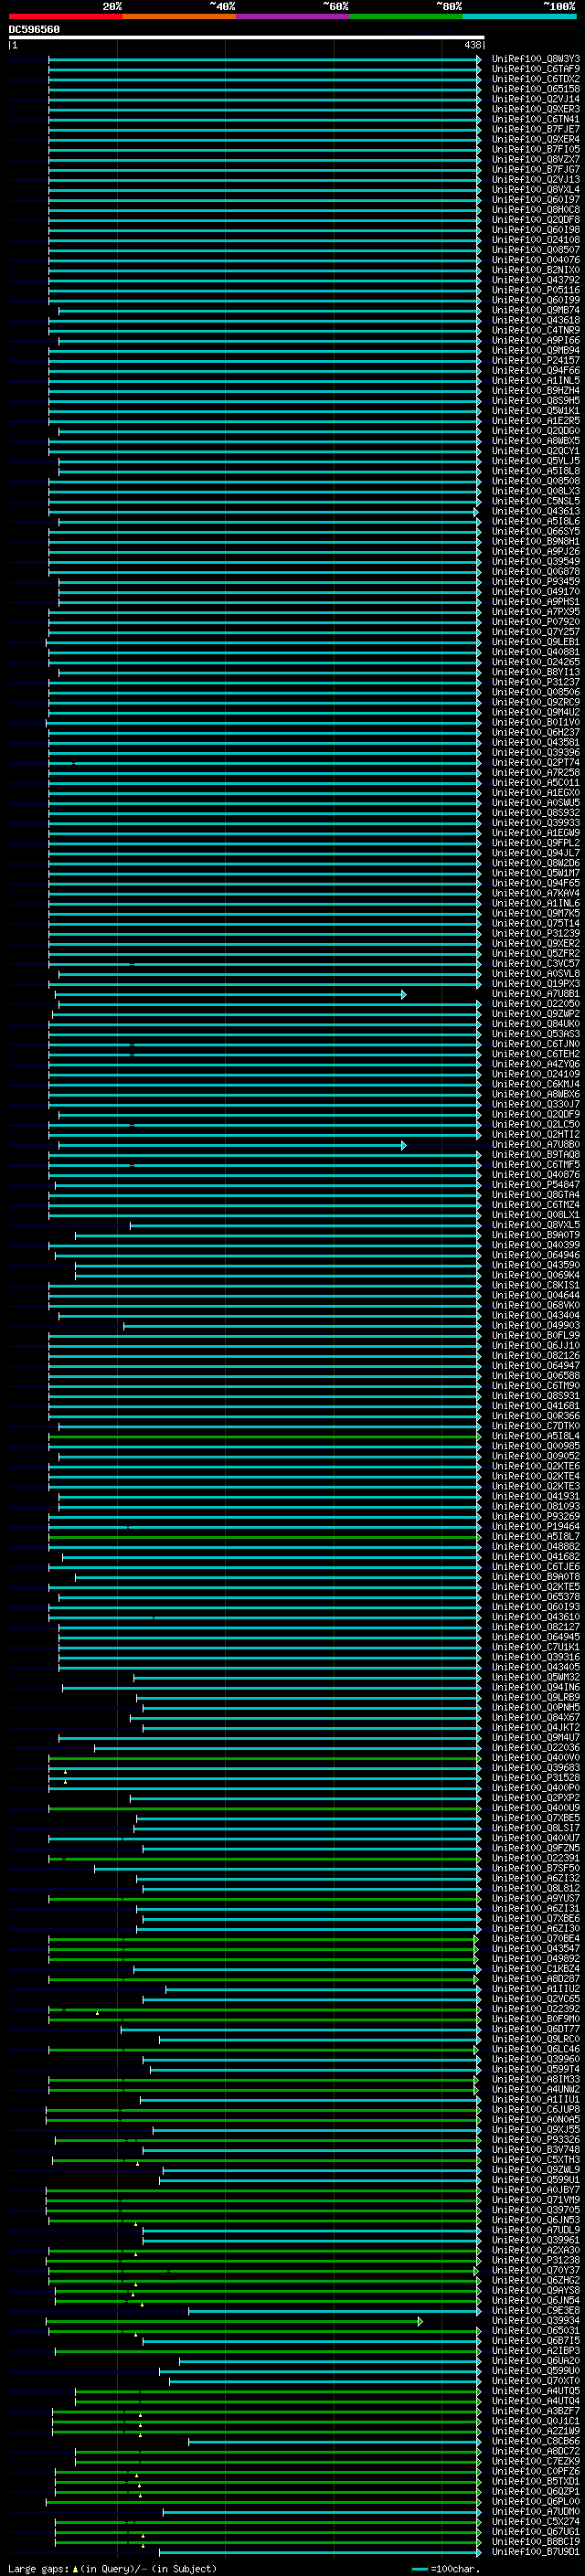
Task: Select hit label UniRef100_O81093
Action: click(x=536, y=1506)
